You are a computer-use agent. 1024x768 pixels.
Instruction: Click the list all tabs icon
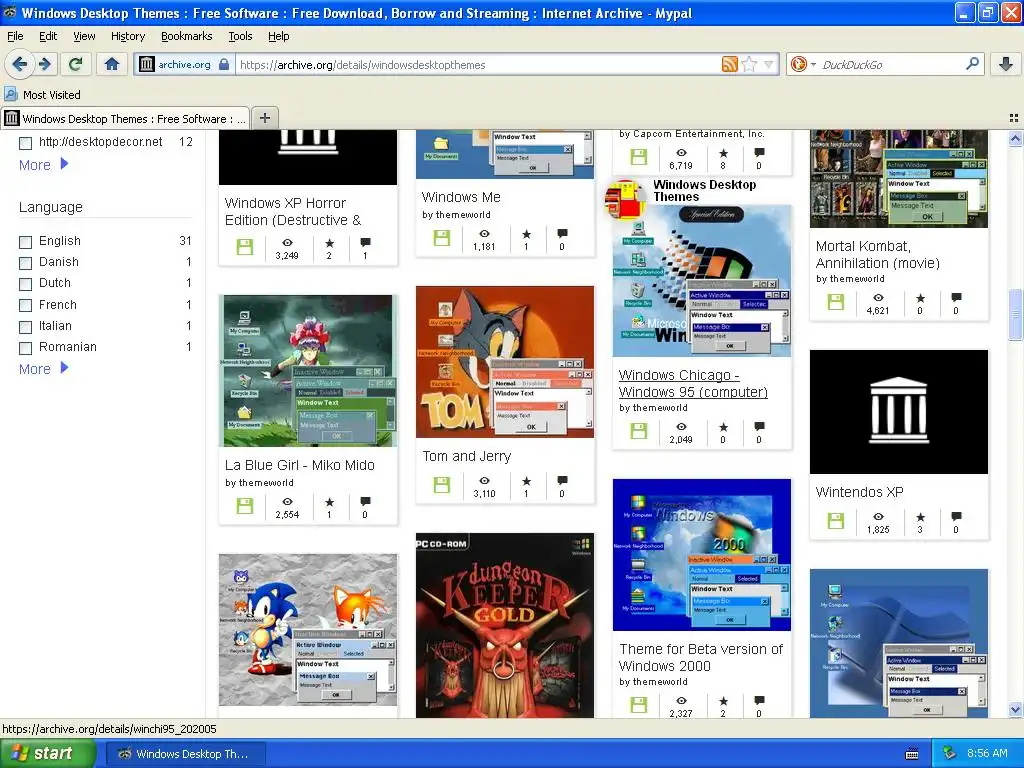[1014, 118]
